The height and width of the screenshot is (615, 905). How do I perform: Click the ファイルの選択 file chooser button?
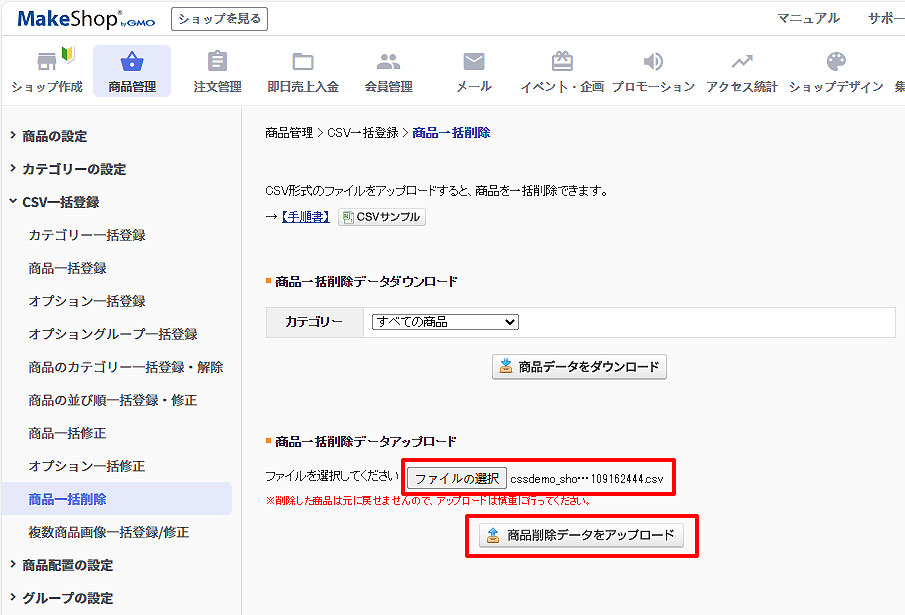coord(457,479)
